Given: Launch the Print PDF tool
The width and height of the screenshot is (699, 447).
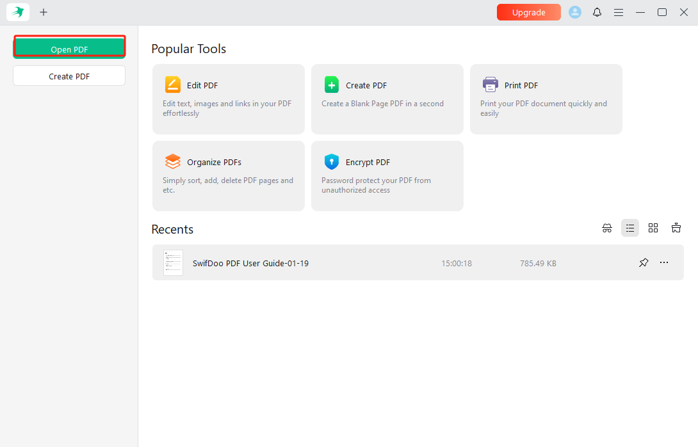Looking at the screenshot, I should point(546,99).
